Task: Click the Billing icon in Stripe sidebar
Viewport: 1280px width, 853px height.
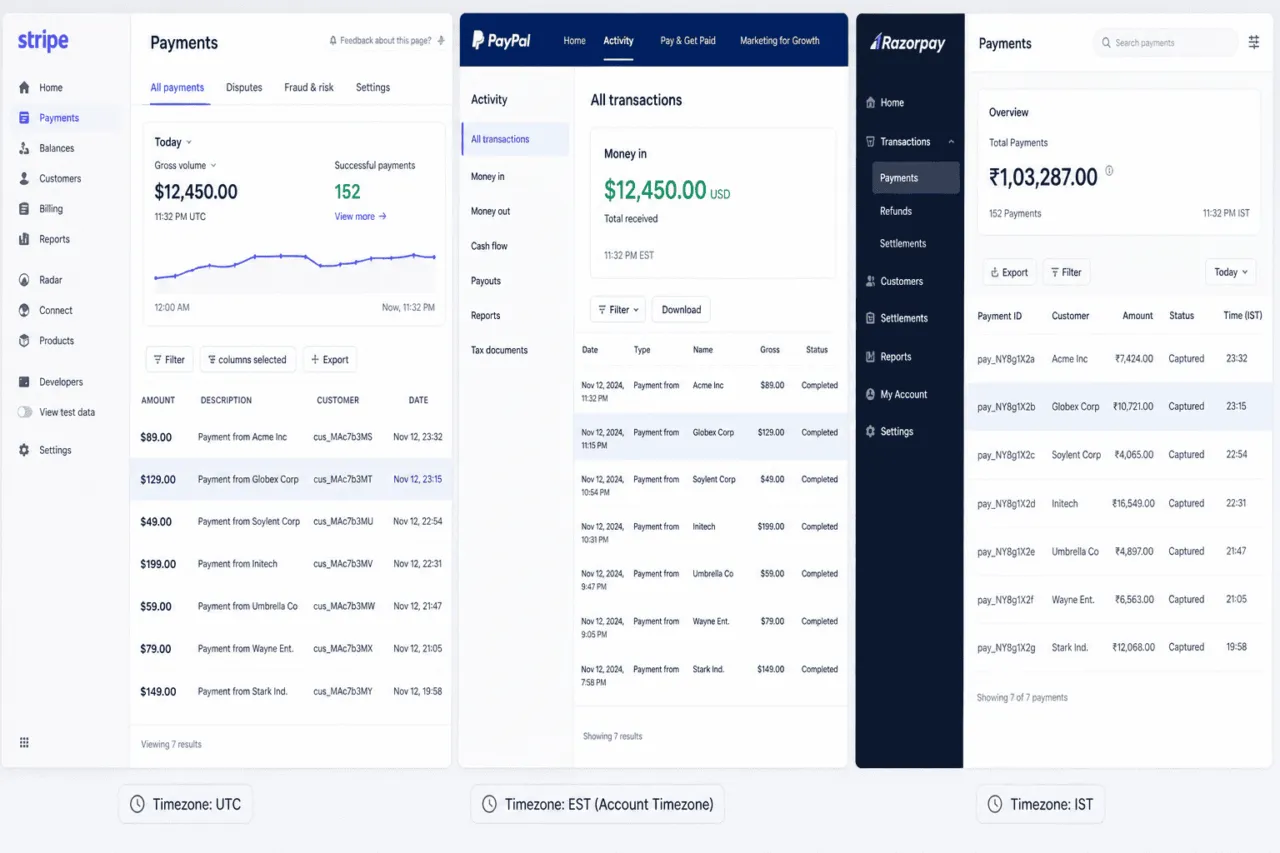Action: [x=24, y=209]
